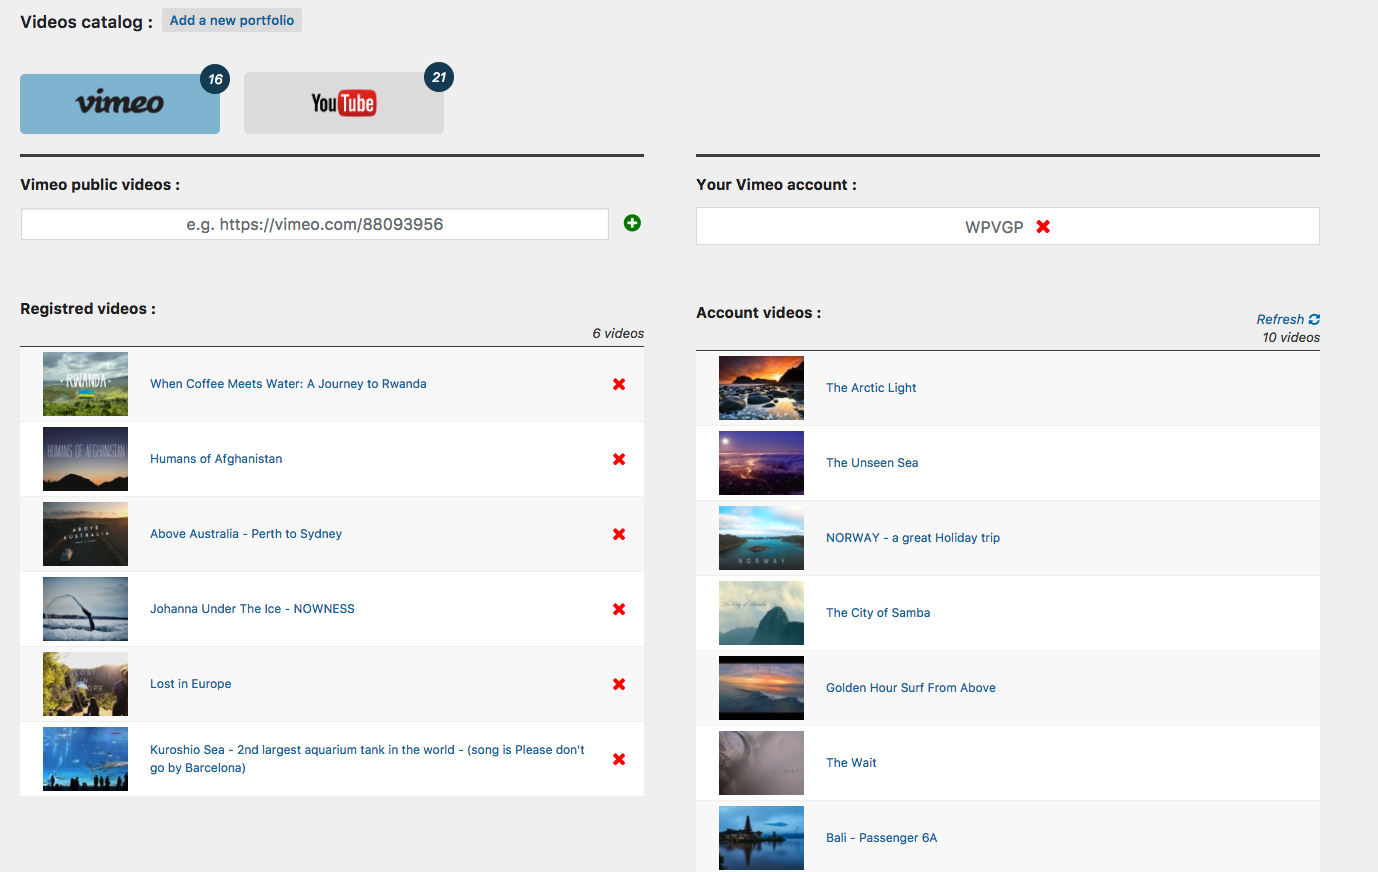The height and width of the screenshot is (872, 1378).
Task: Delete "Johanna Under The Ice - NOWNESS" video
Action: click(619, 608)
